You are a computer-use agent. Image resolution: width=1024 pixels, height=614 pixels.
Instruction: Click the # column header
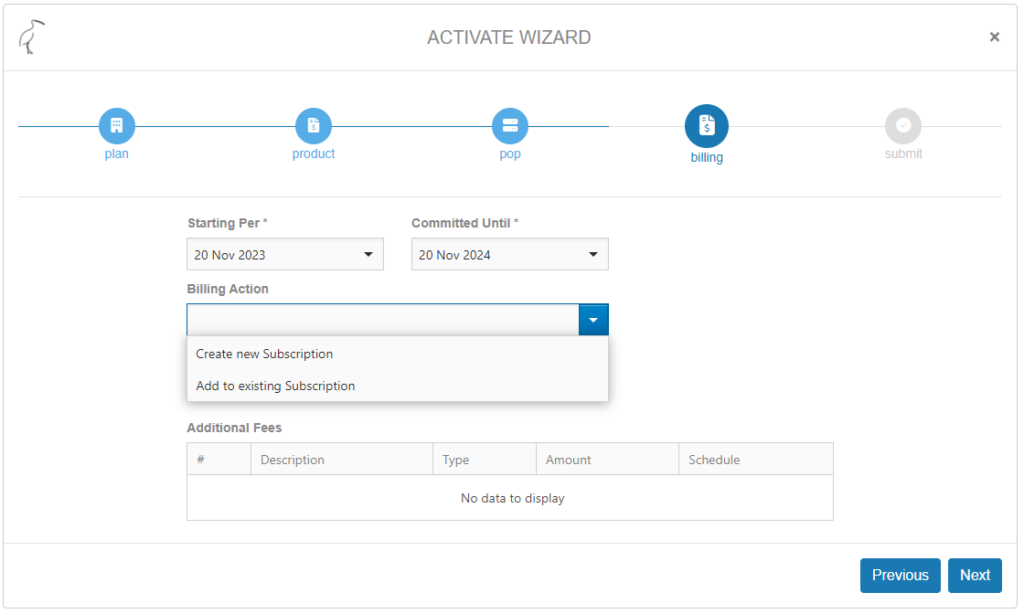click(x=201, y=460)
